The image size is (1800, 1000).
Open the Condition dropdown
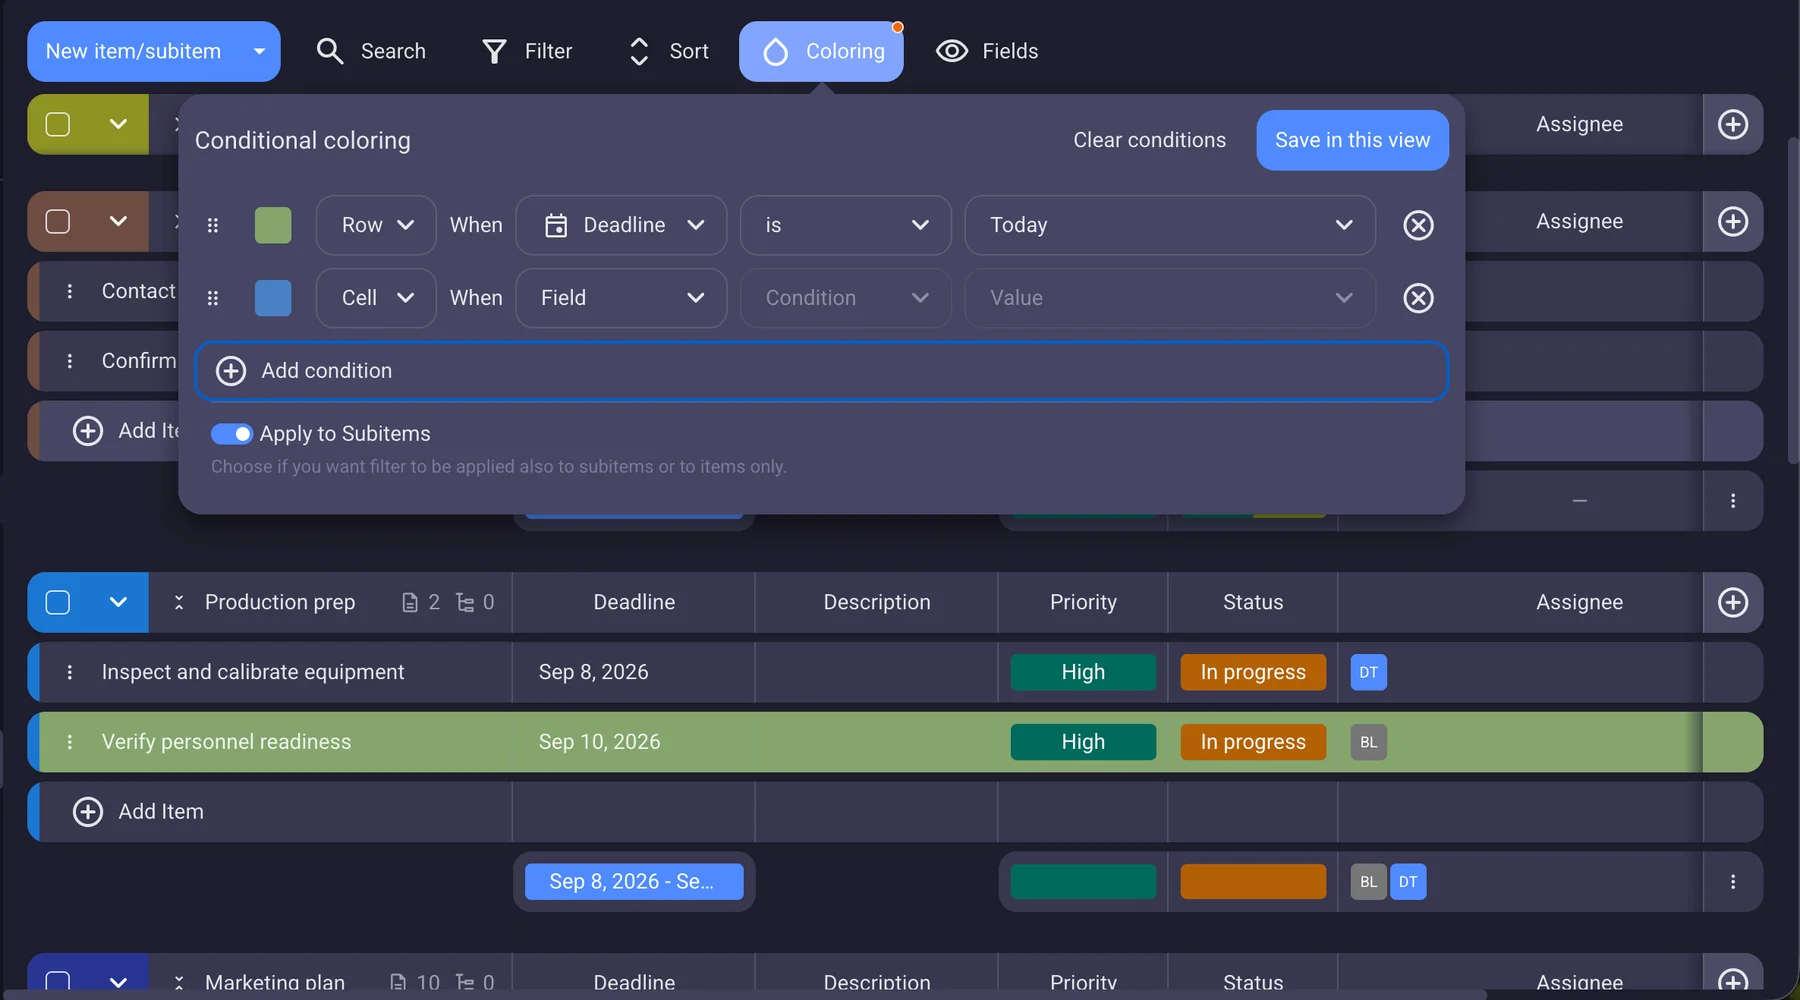[845, 298]
